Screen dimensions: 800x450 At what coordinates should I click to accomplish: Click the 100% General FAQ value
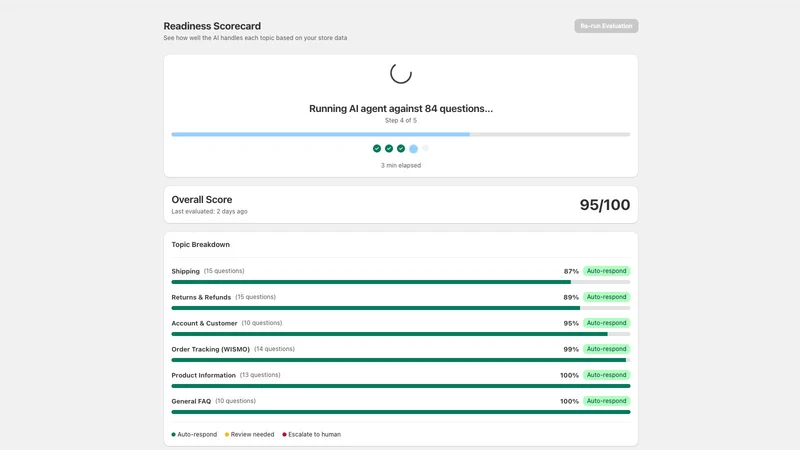(569, 402)
